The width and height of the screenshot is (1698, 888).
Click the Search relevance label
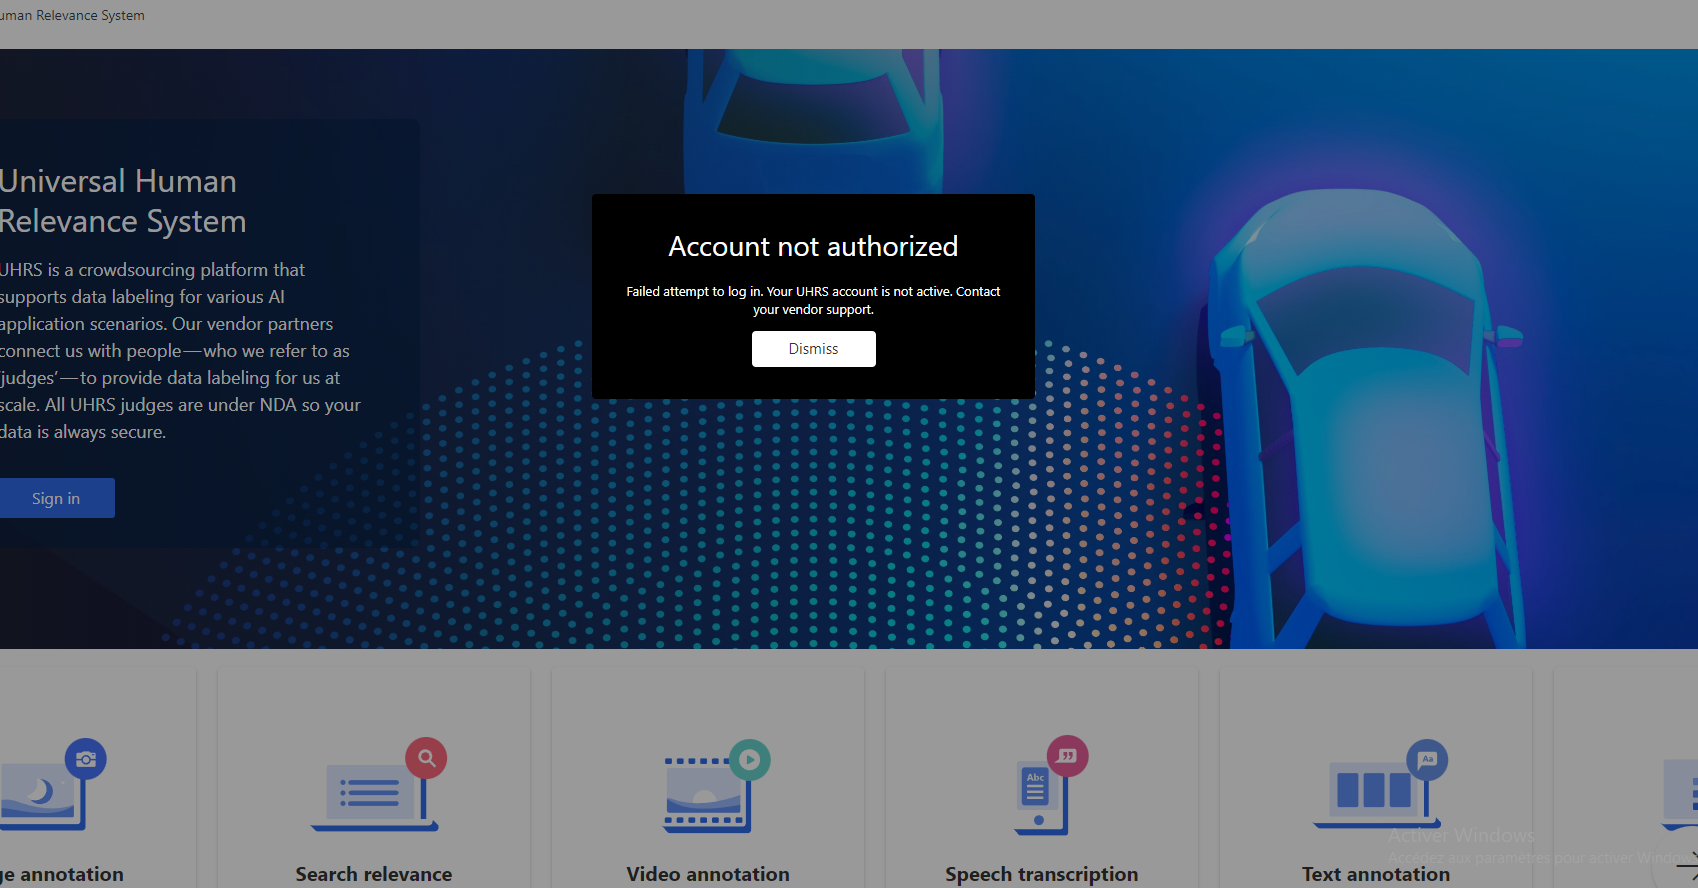click(x=374, y=874)
